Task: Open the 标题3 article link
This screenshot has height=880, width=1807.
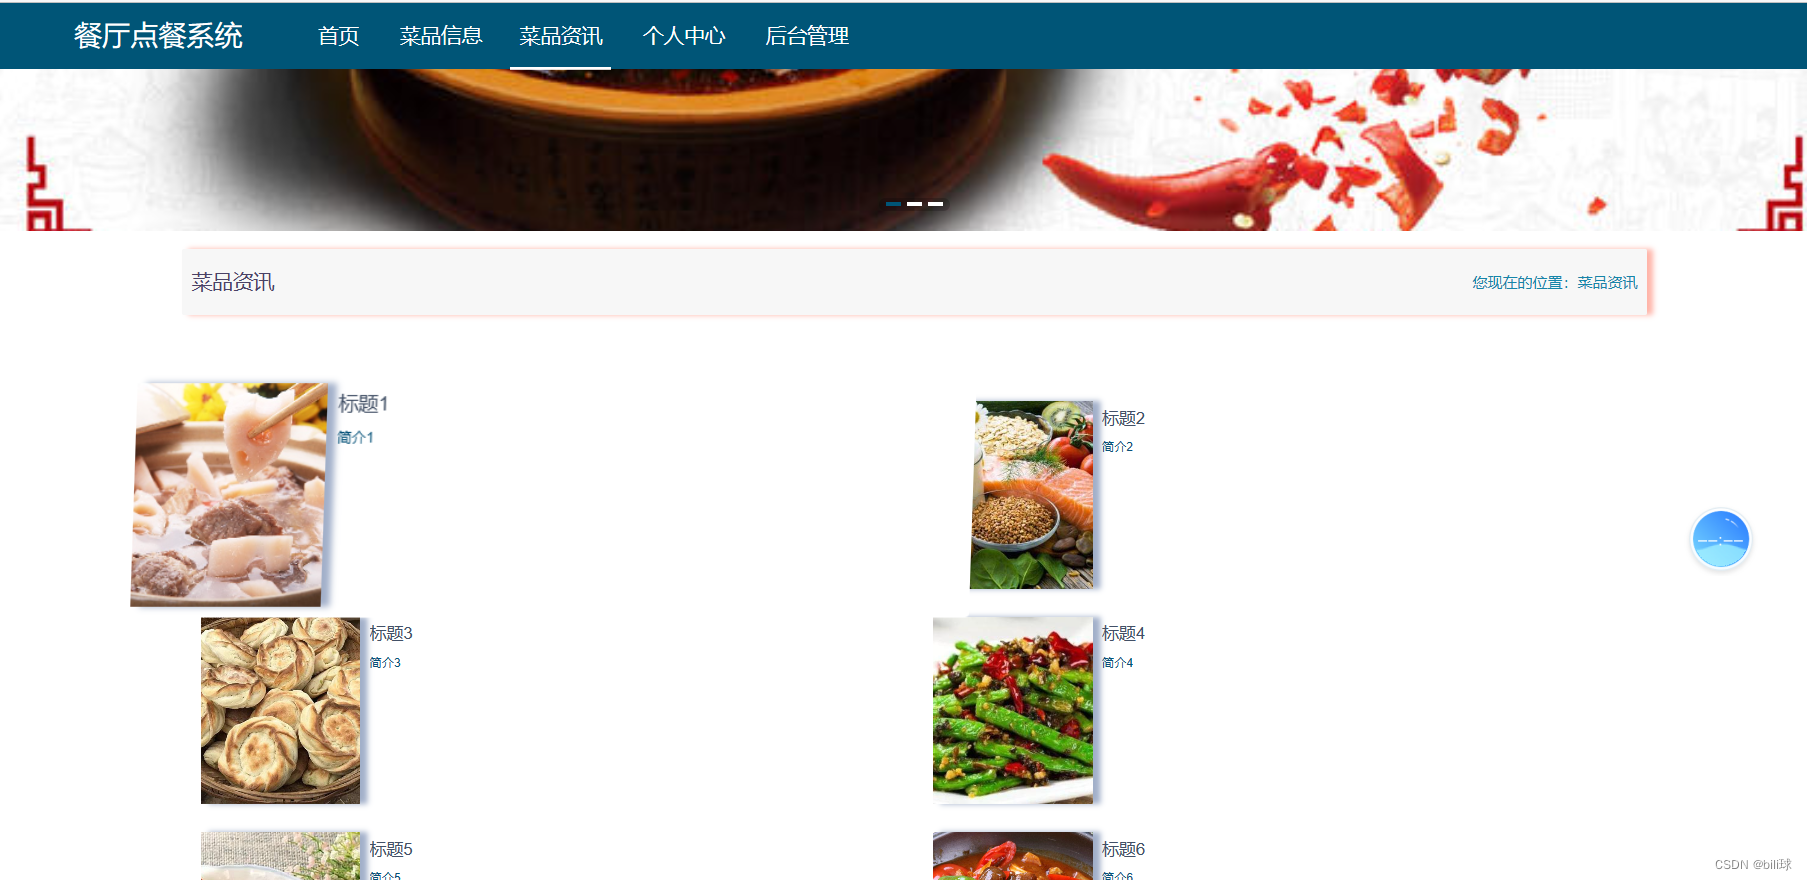Action: 391,633
